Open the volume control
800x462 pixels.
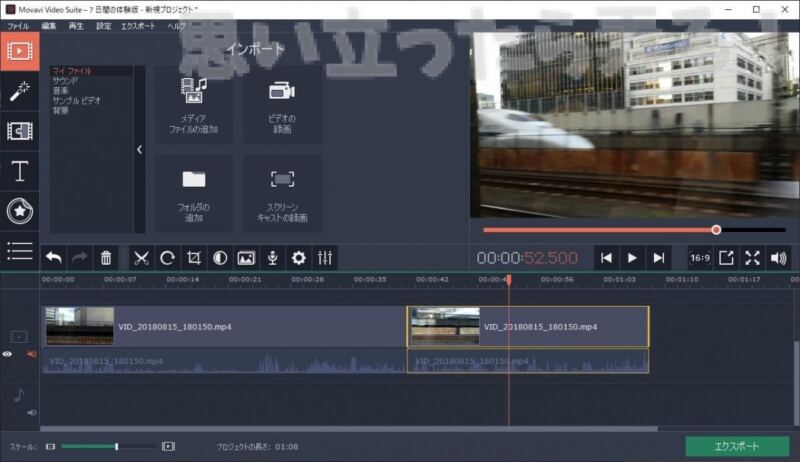pyautogui.click(x=779, y=258)
